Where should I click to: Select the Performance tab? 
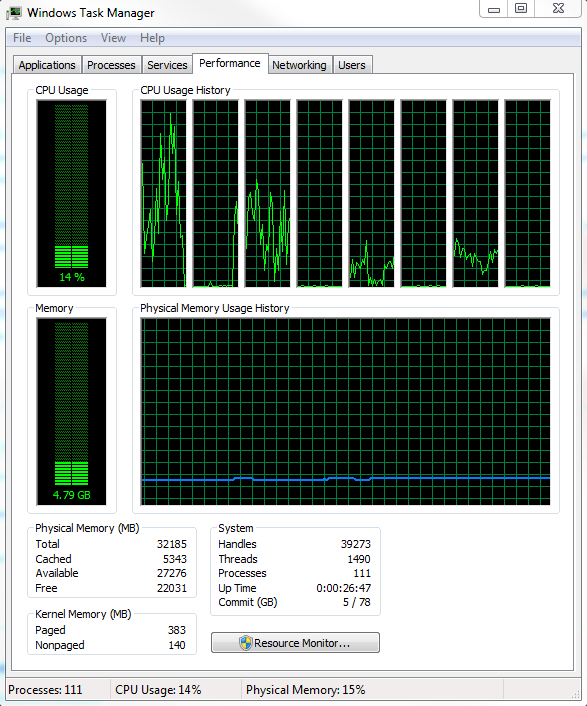click(230, 63)
